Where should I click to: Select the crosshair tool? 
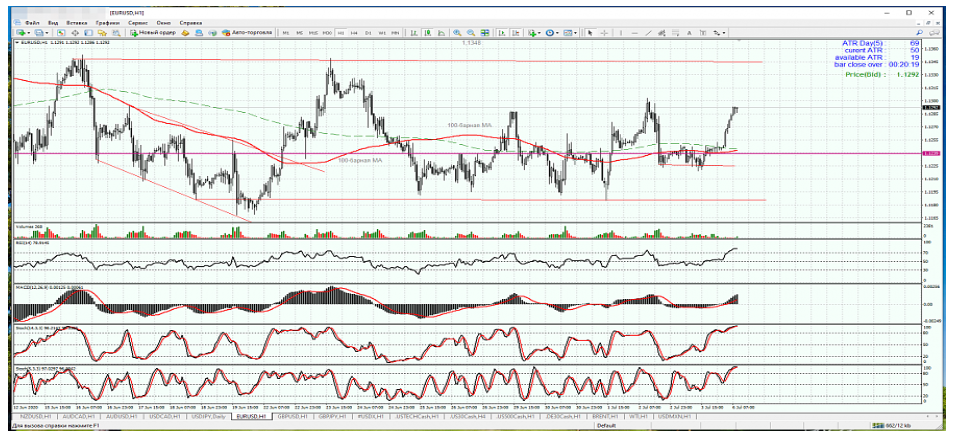click(x=604, y=33)
